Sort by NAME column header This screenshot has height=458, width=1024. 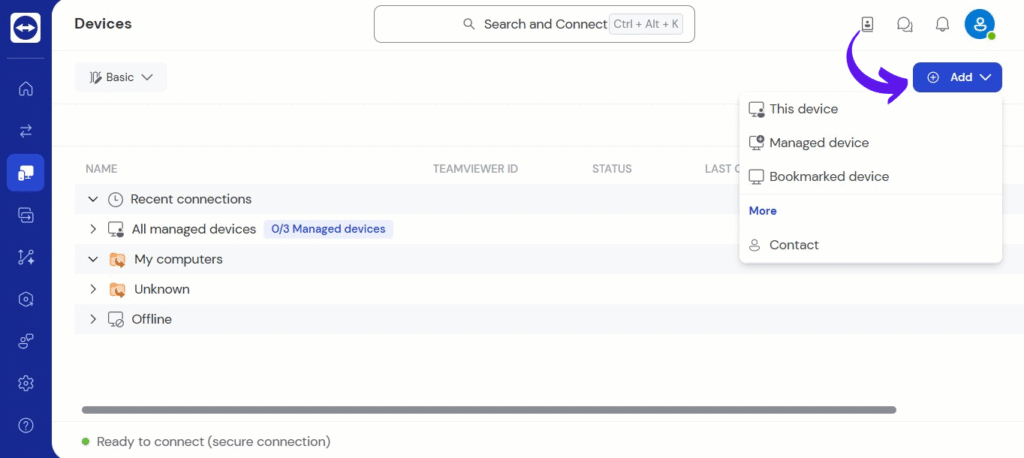point(101,169)
